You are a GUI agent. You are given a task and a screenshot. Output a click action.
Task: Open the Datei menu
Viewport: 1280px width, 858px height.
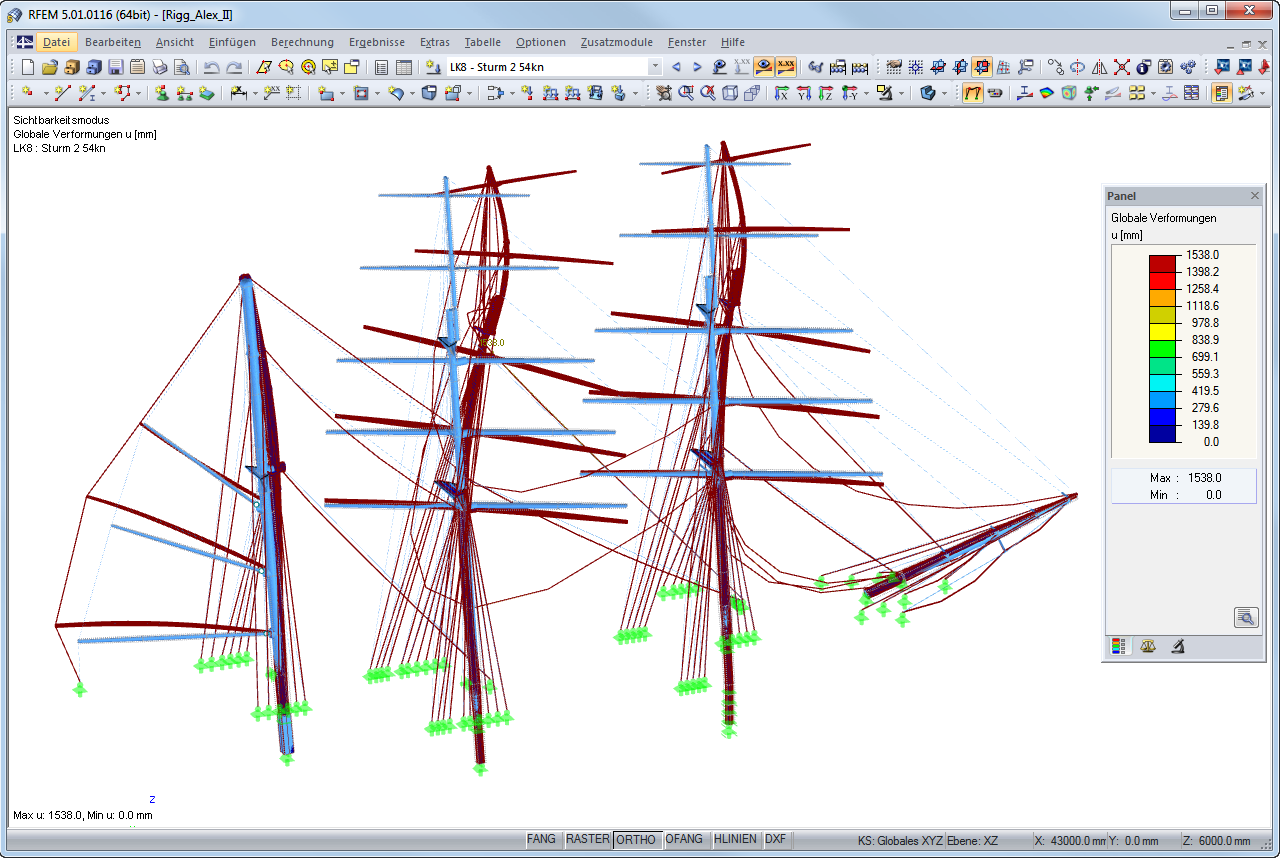click(57, 42)
